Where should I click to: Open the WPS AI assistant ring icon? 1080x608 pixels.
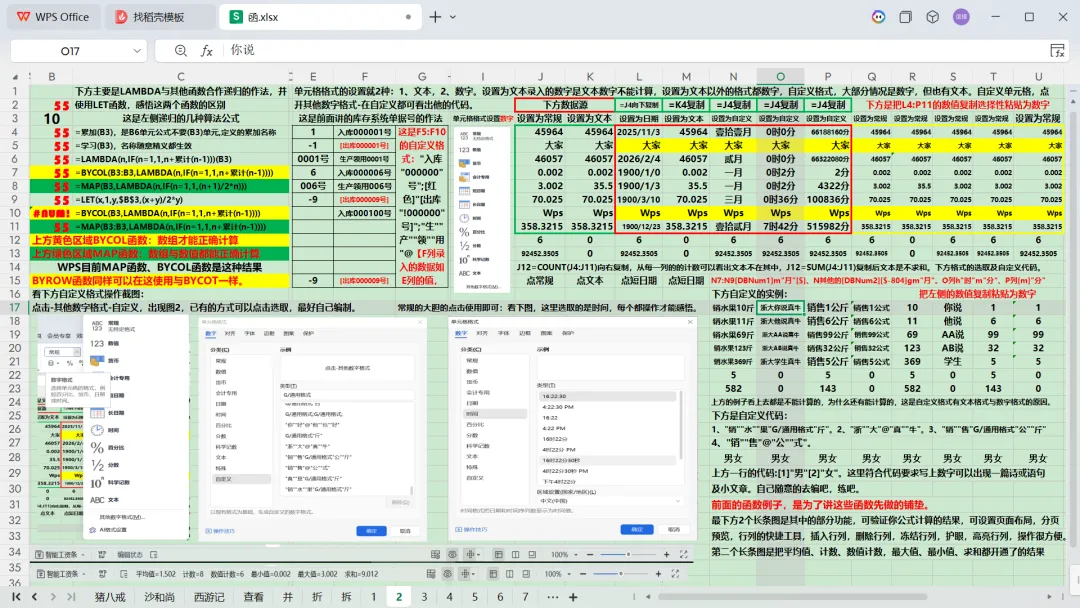point(878,17)
